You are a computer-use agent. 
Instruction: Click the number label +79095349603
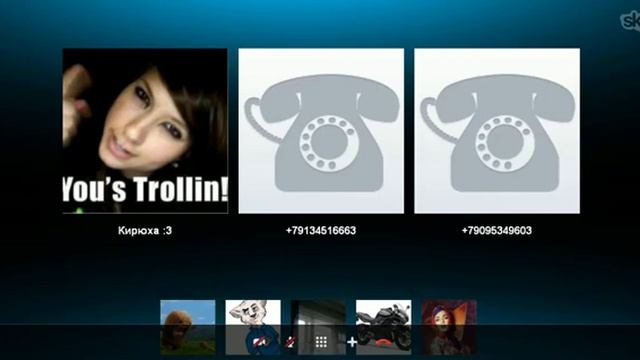tap(497, 231)
